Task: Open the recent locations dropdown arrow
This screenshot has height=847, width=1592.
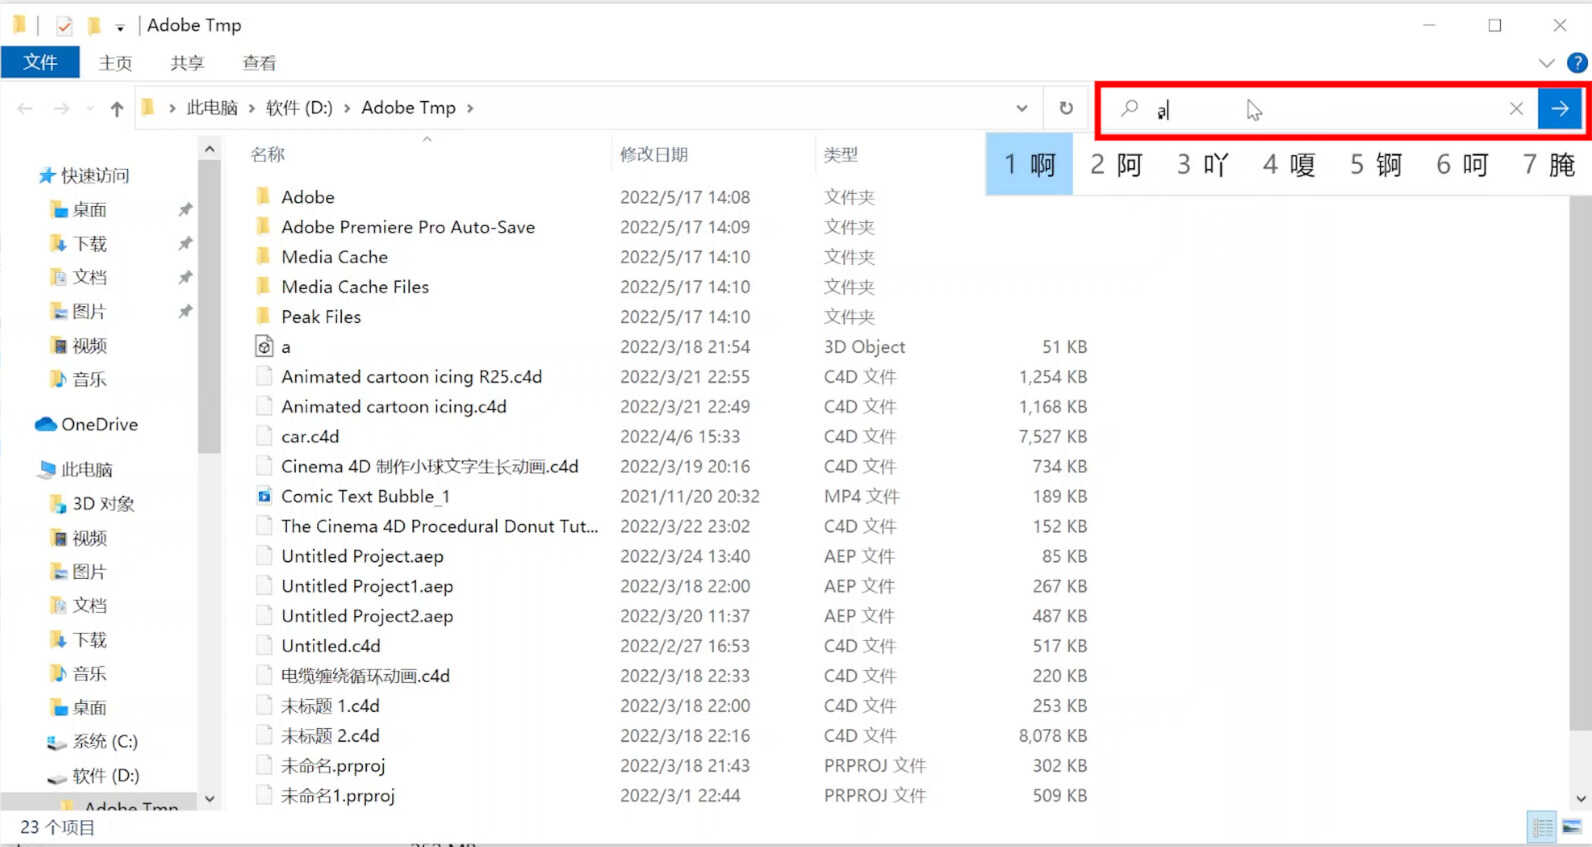Action: pyautogui.click(x=90, y=108)
